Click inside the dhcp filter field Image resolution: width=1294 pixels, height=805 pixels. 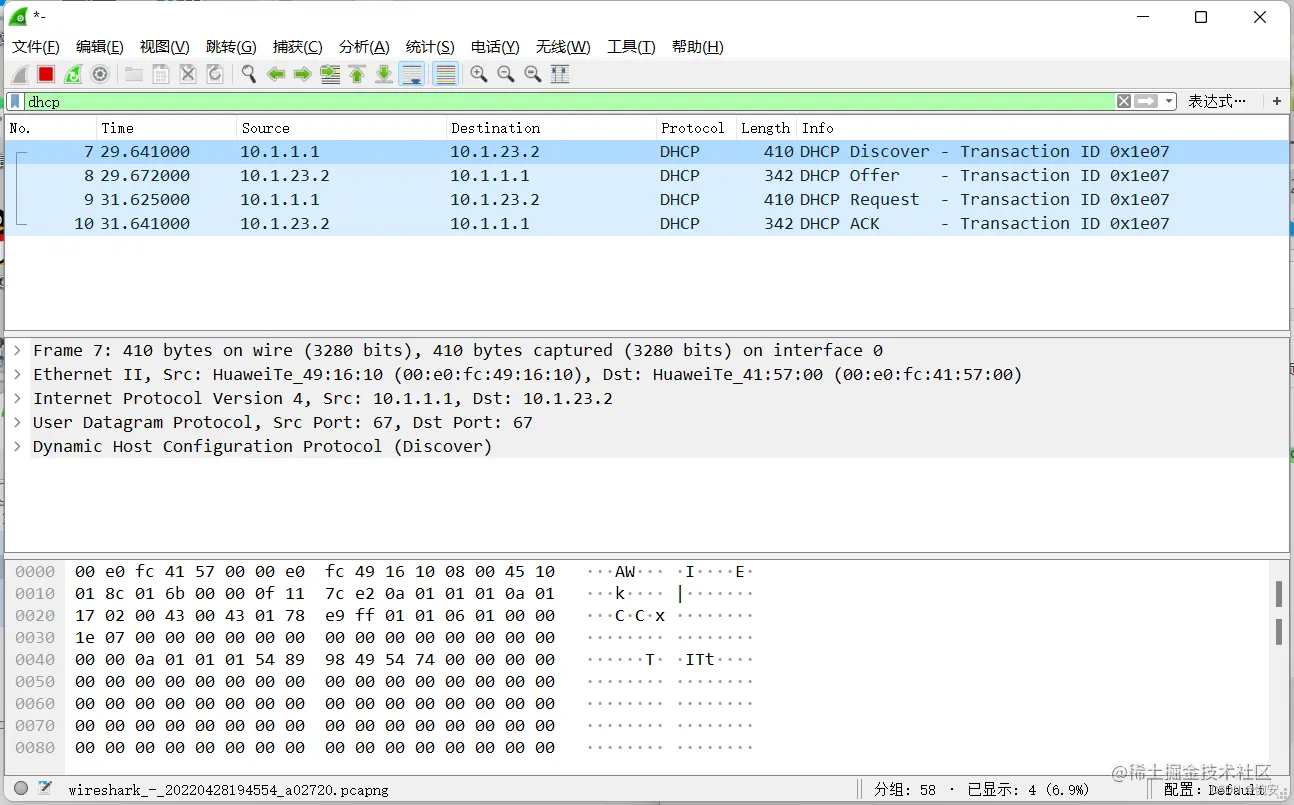pyautogui.click(x=568, y=101)
